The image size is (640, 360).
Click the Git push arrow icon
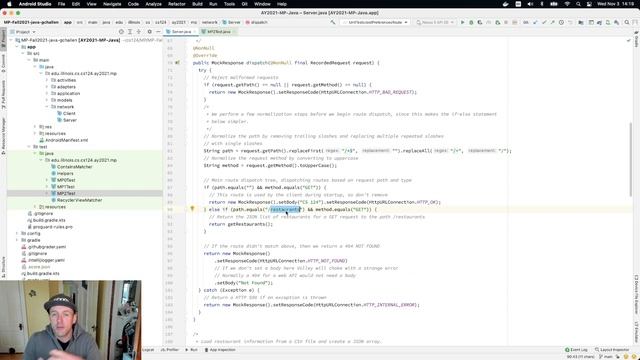(552, 22)
